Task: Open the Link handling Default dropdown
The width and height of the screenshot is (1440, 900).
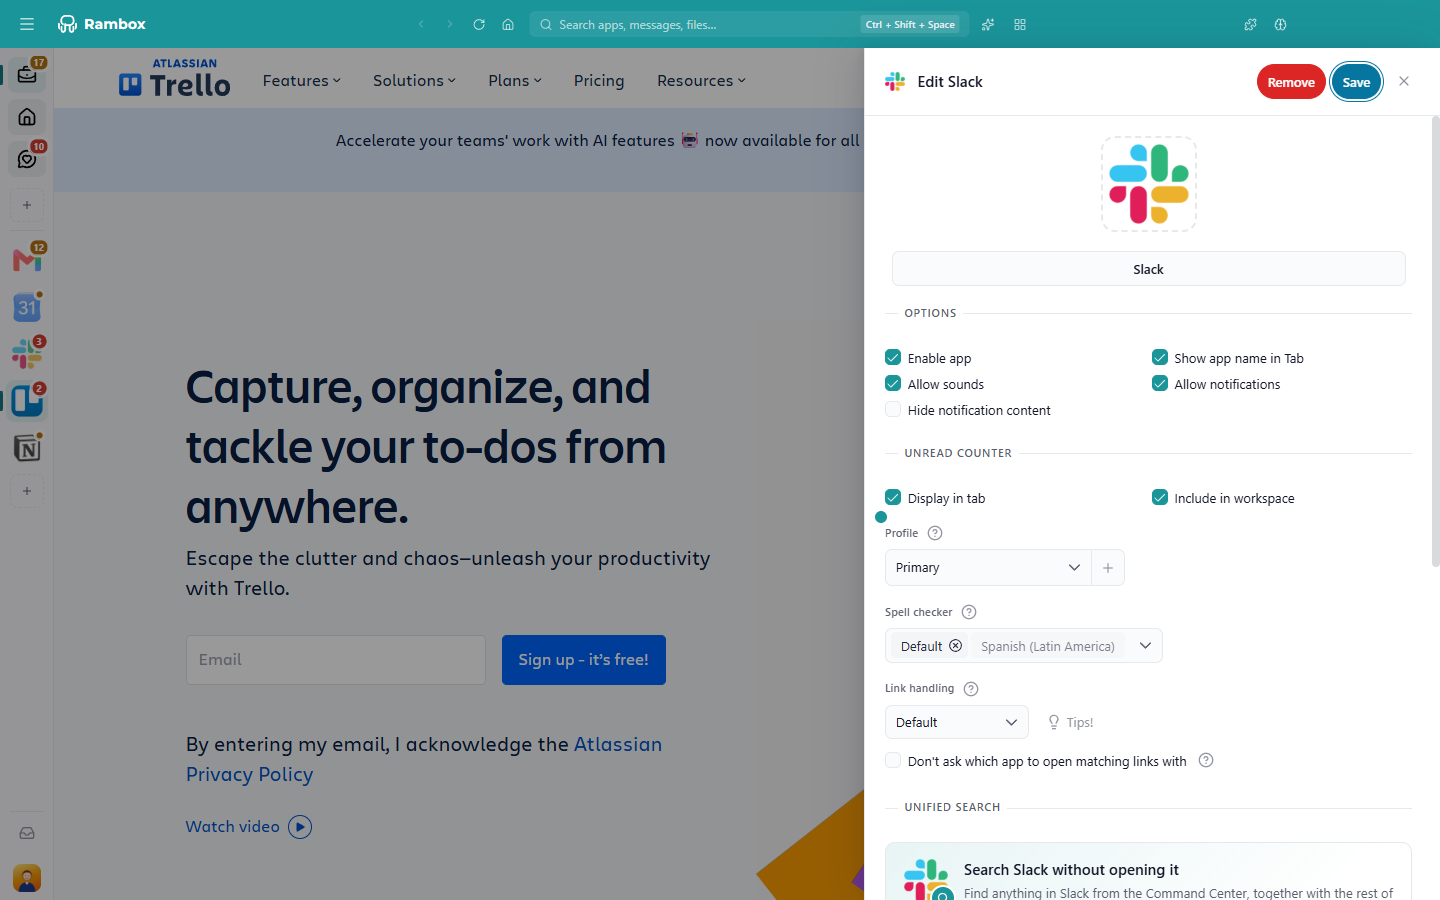Action: 956,722
